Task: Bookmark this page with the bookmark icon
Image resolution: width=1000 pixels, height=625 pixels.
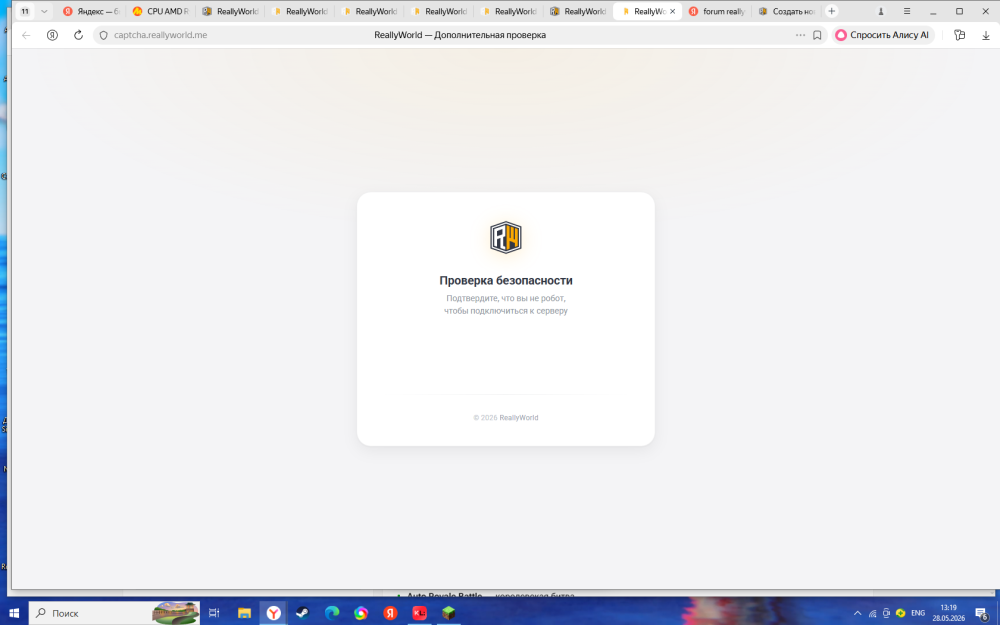Action: pyautogui.click(x=817, y=35)
